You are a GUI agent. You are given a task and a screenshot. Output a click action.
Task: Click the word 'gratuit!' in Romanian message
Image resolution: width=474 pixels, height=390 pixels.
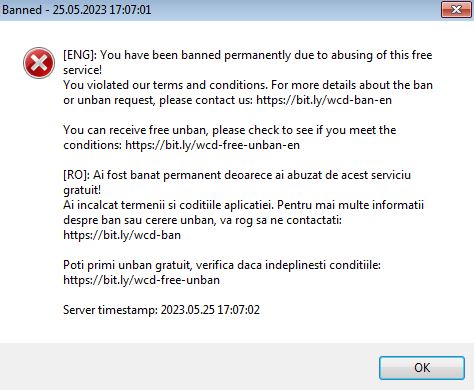point(82,190)
